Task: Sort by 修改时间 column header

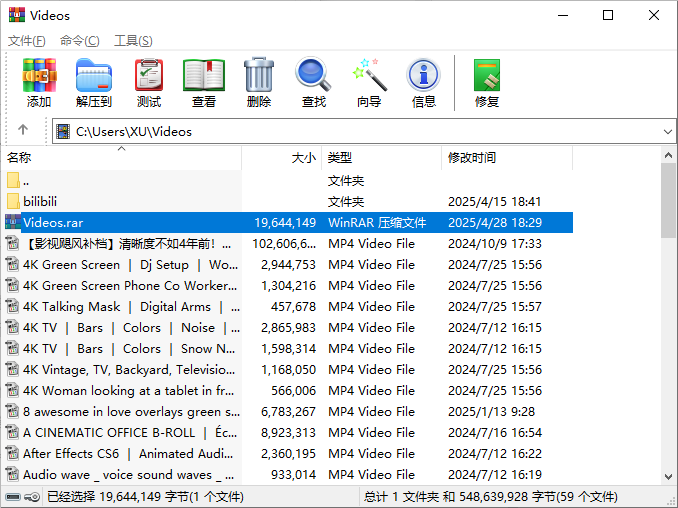Action: click(x=507, y=157)
